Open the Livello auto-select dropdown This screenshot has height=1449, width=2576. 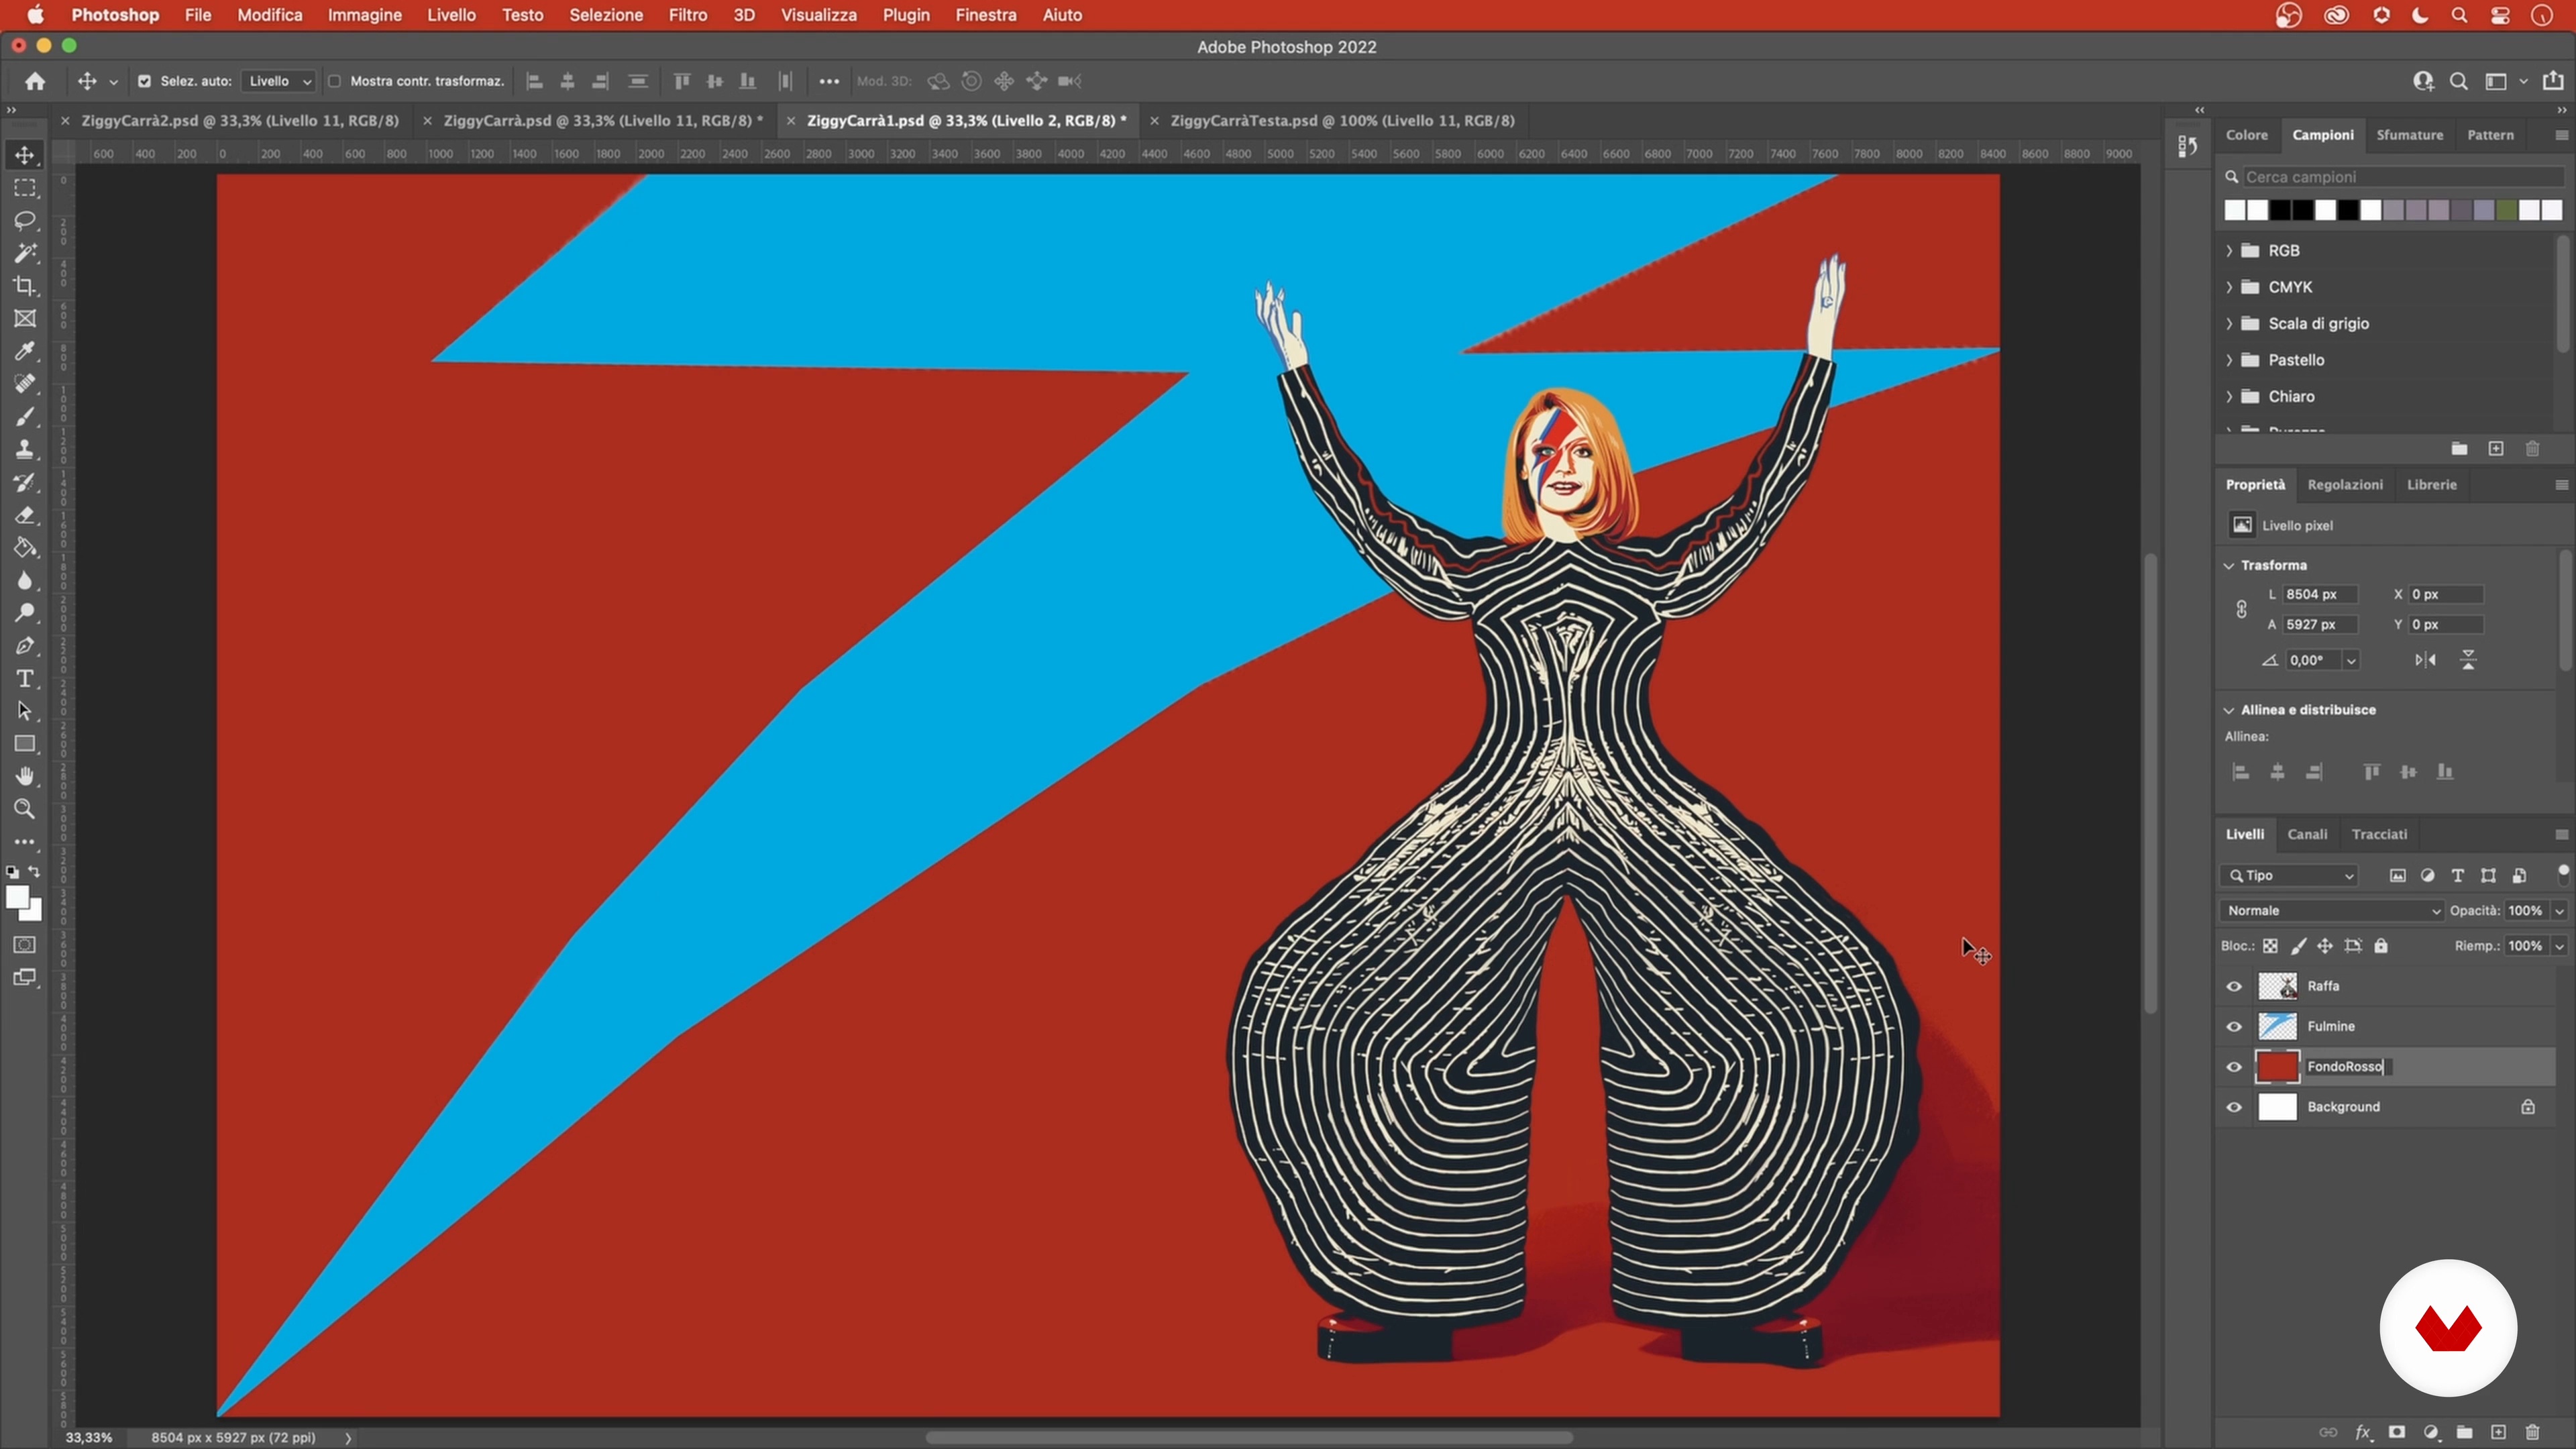(x=279, y=81)
